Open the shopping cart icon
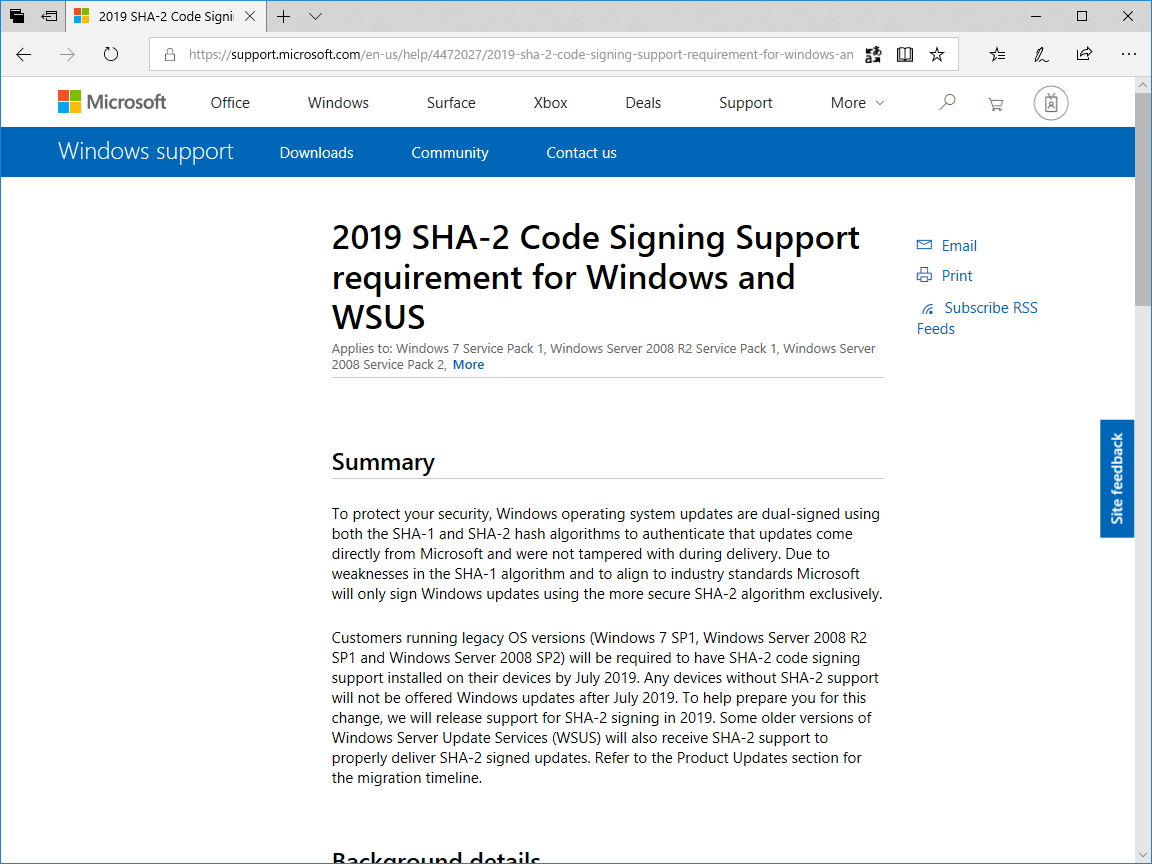This screenshot has height=864, width=1152. coord(995,103)
